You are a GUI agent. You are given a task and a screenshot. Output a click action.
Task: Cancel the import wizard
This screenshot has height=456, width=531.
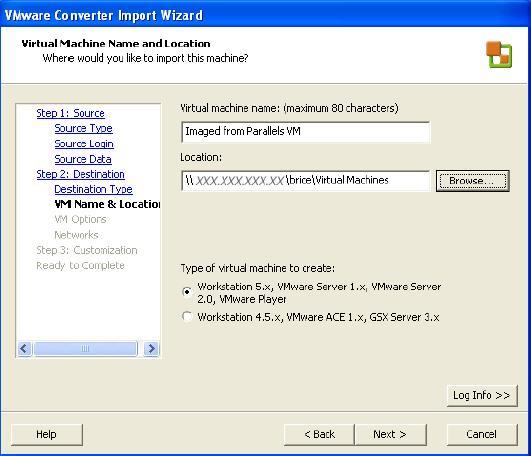[x=482, y=434]
